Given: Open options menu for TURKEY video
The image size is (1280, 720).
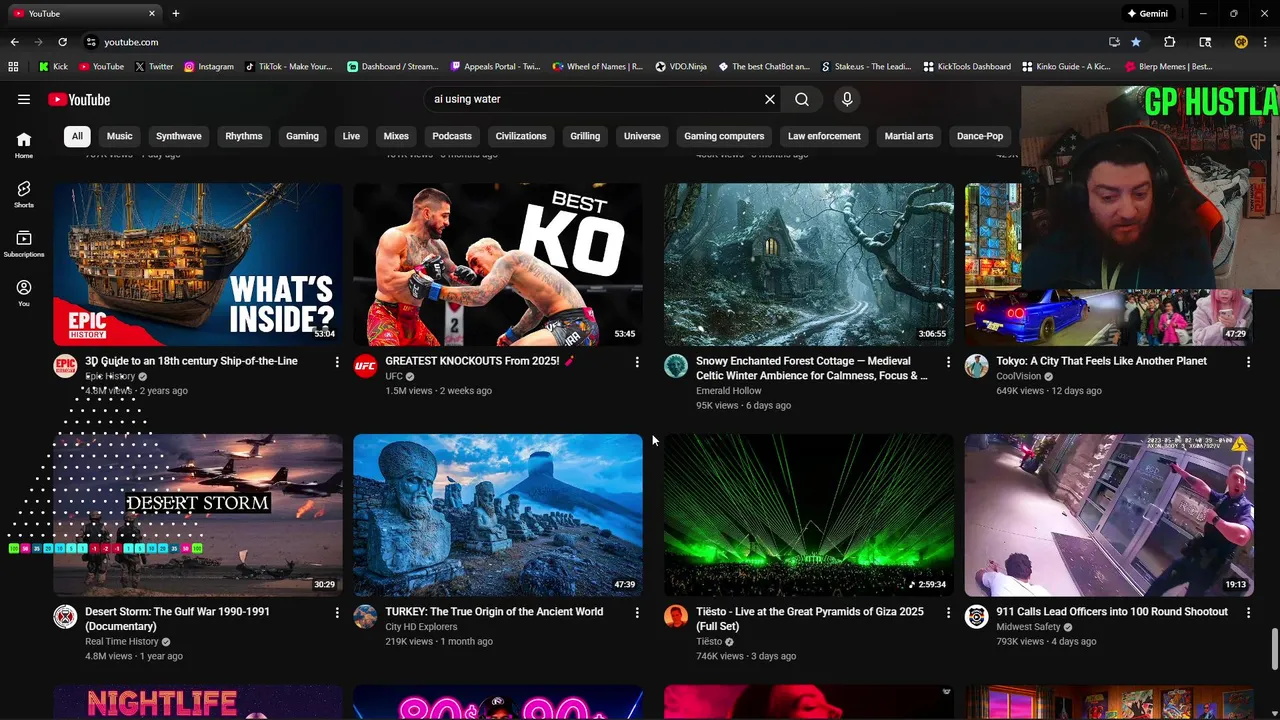Looking at the screenshot, I should (637, 612).
